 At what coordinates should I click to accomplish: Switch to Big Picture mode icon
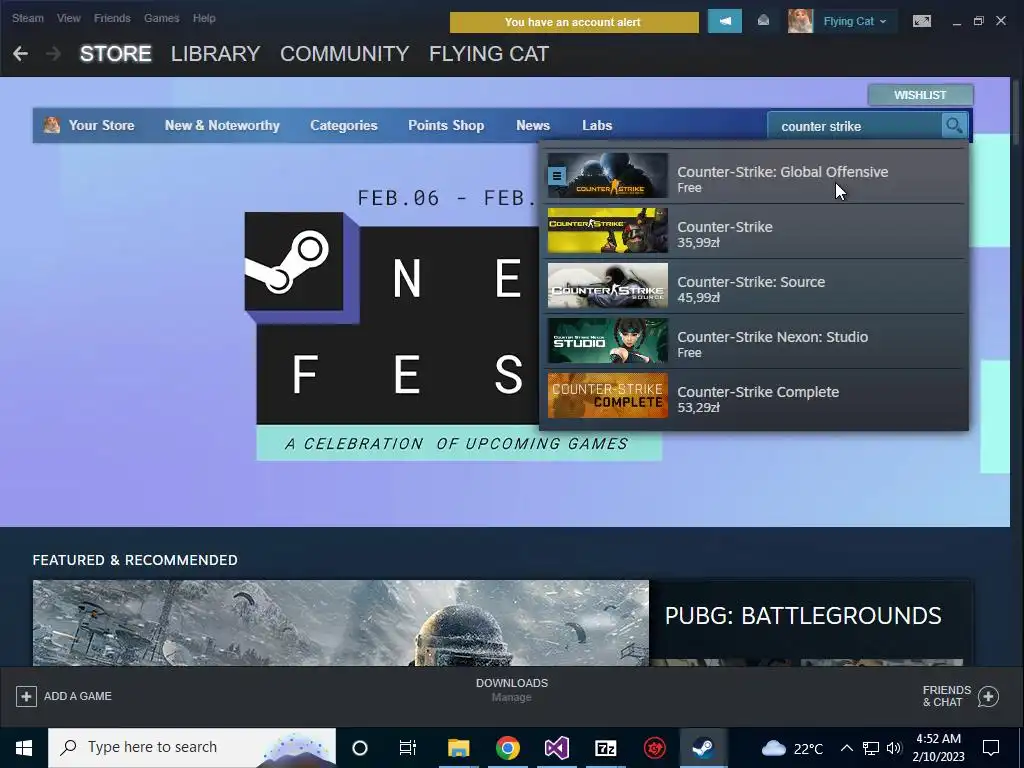(921, 21)
